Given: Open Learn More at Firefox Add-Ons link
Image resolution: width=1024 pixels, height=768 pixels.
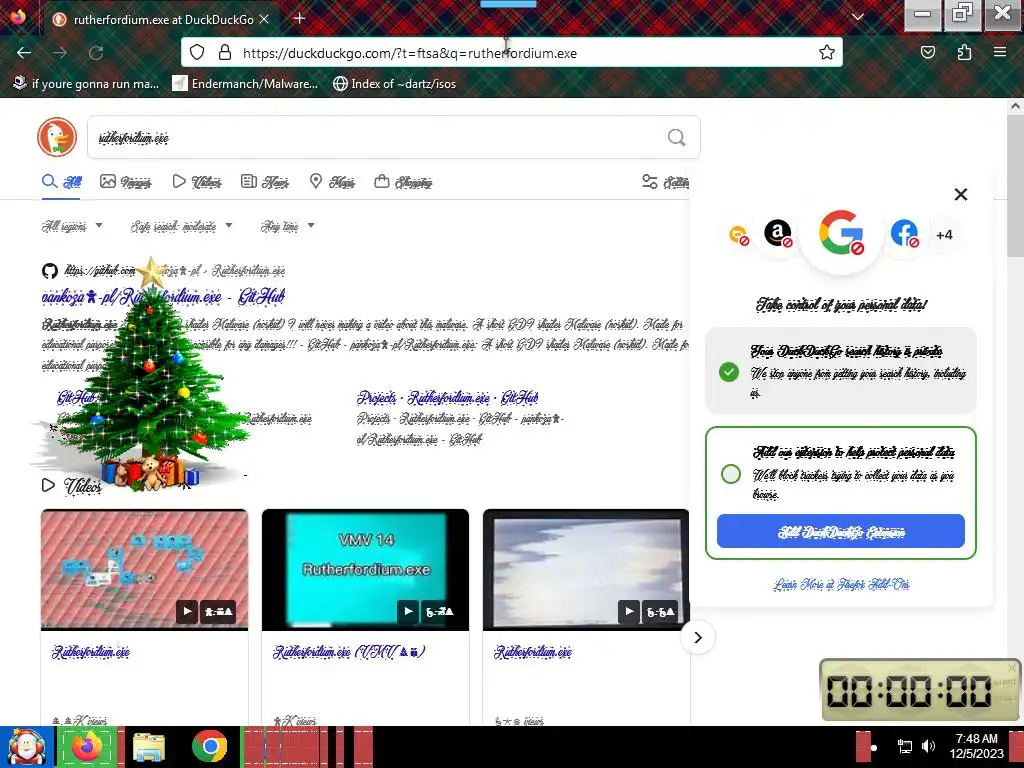Looking at the screenshot, I should pyautogui.click(x=841, y=584).
